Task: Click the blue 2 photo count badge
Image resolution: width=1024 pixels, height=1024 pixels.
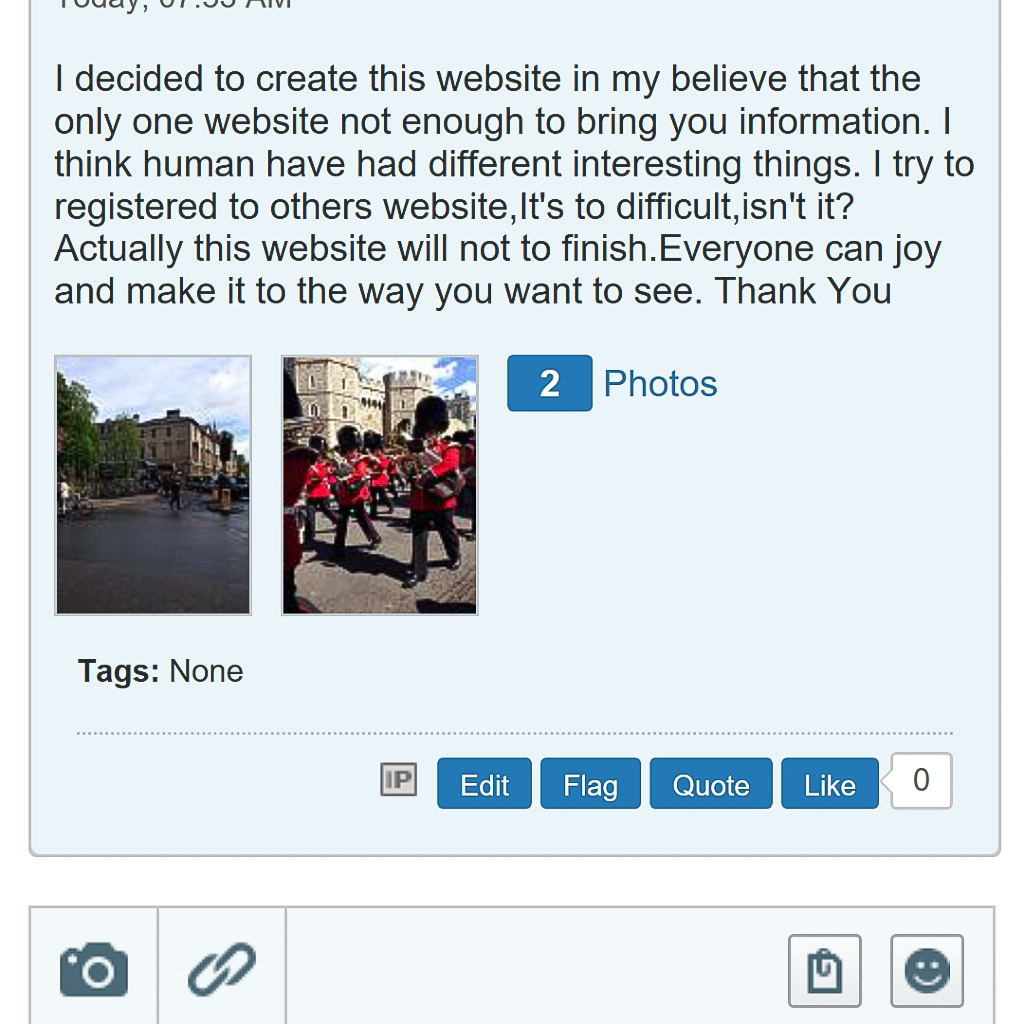Action: point(549,383)
